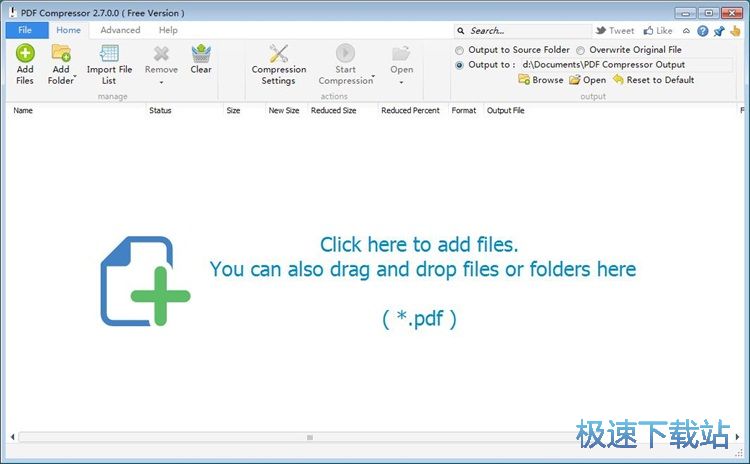Sort by the New Size column header
The image size is (750, 464).
tap(286, 110)
